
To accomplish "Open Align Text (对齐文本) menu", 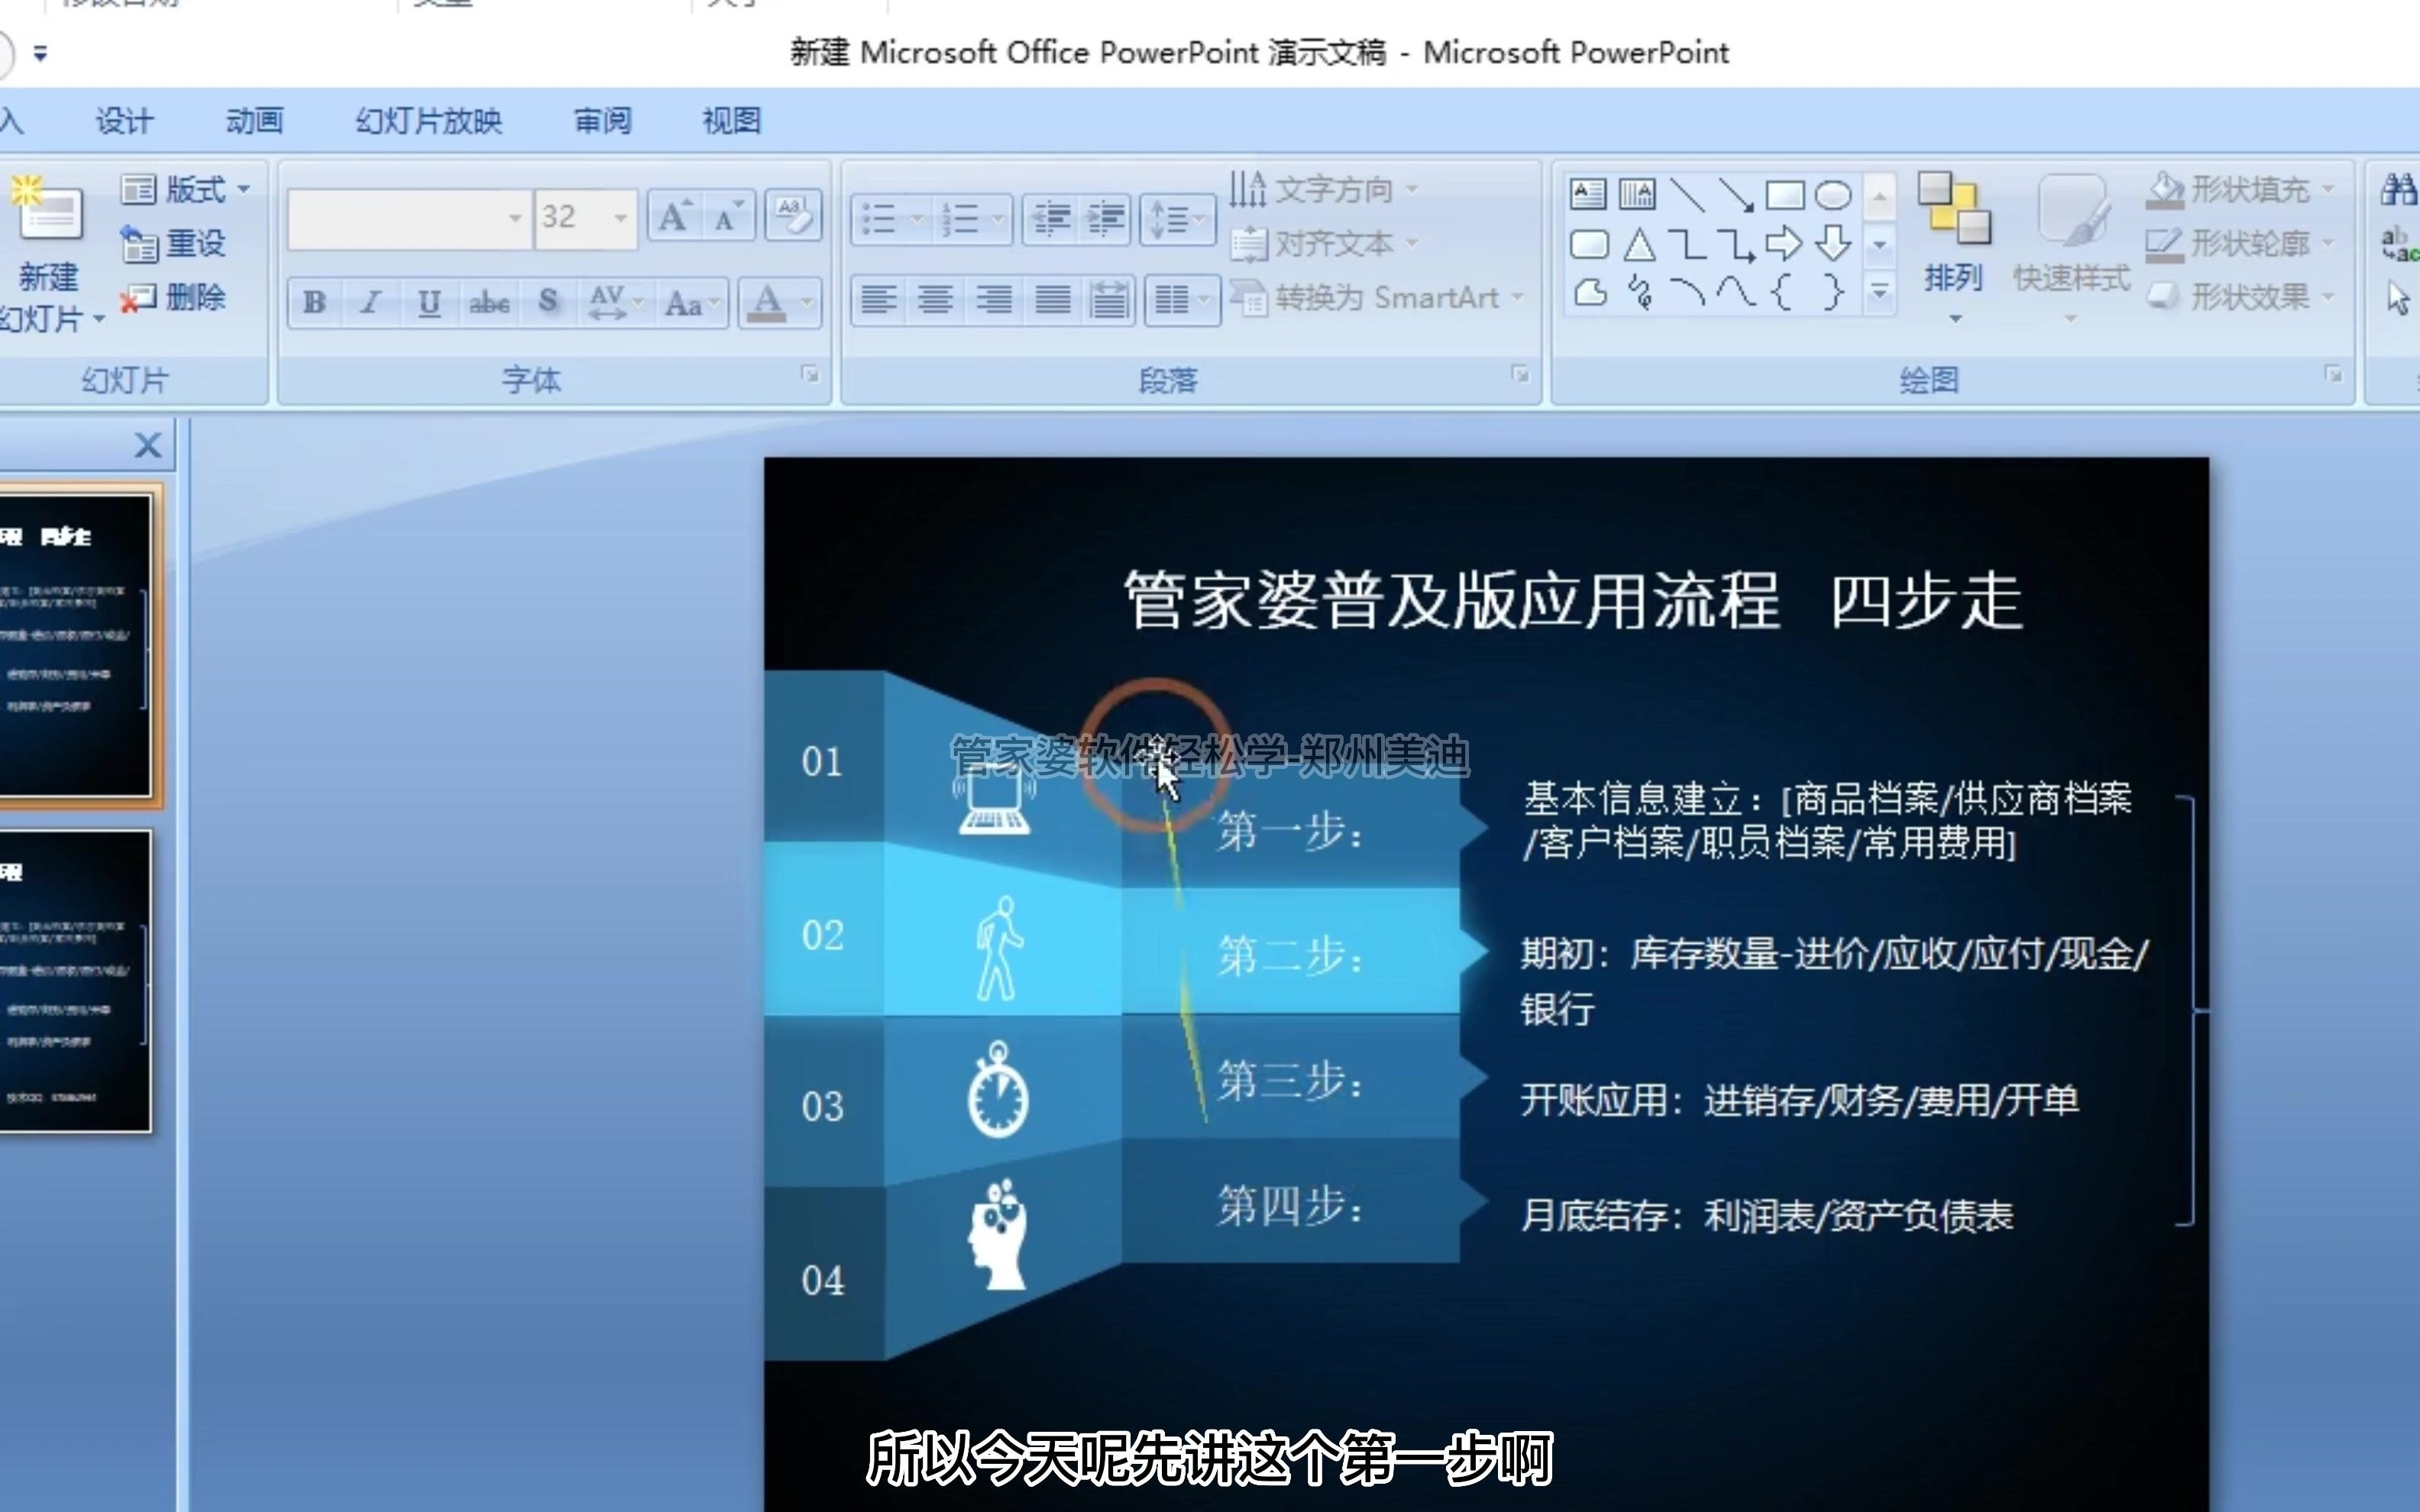I will tap(1325, 243).
